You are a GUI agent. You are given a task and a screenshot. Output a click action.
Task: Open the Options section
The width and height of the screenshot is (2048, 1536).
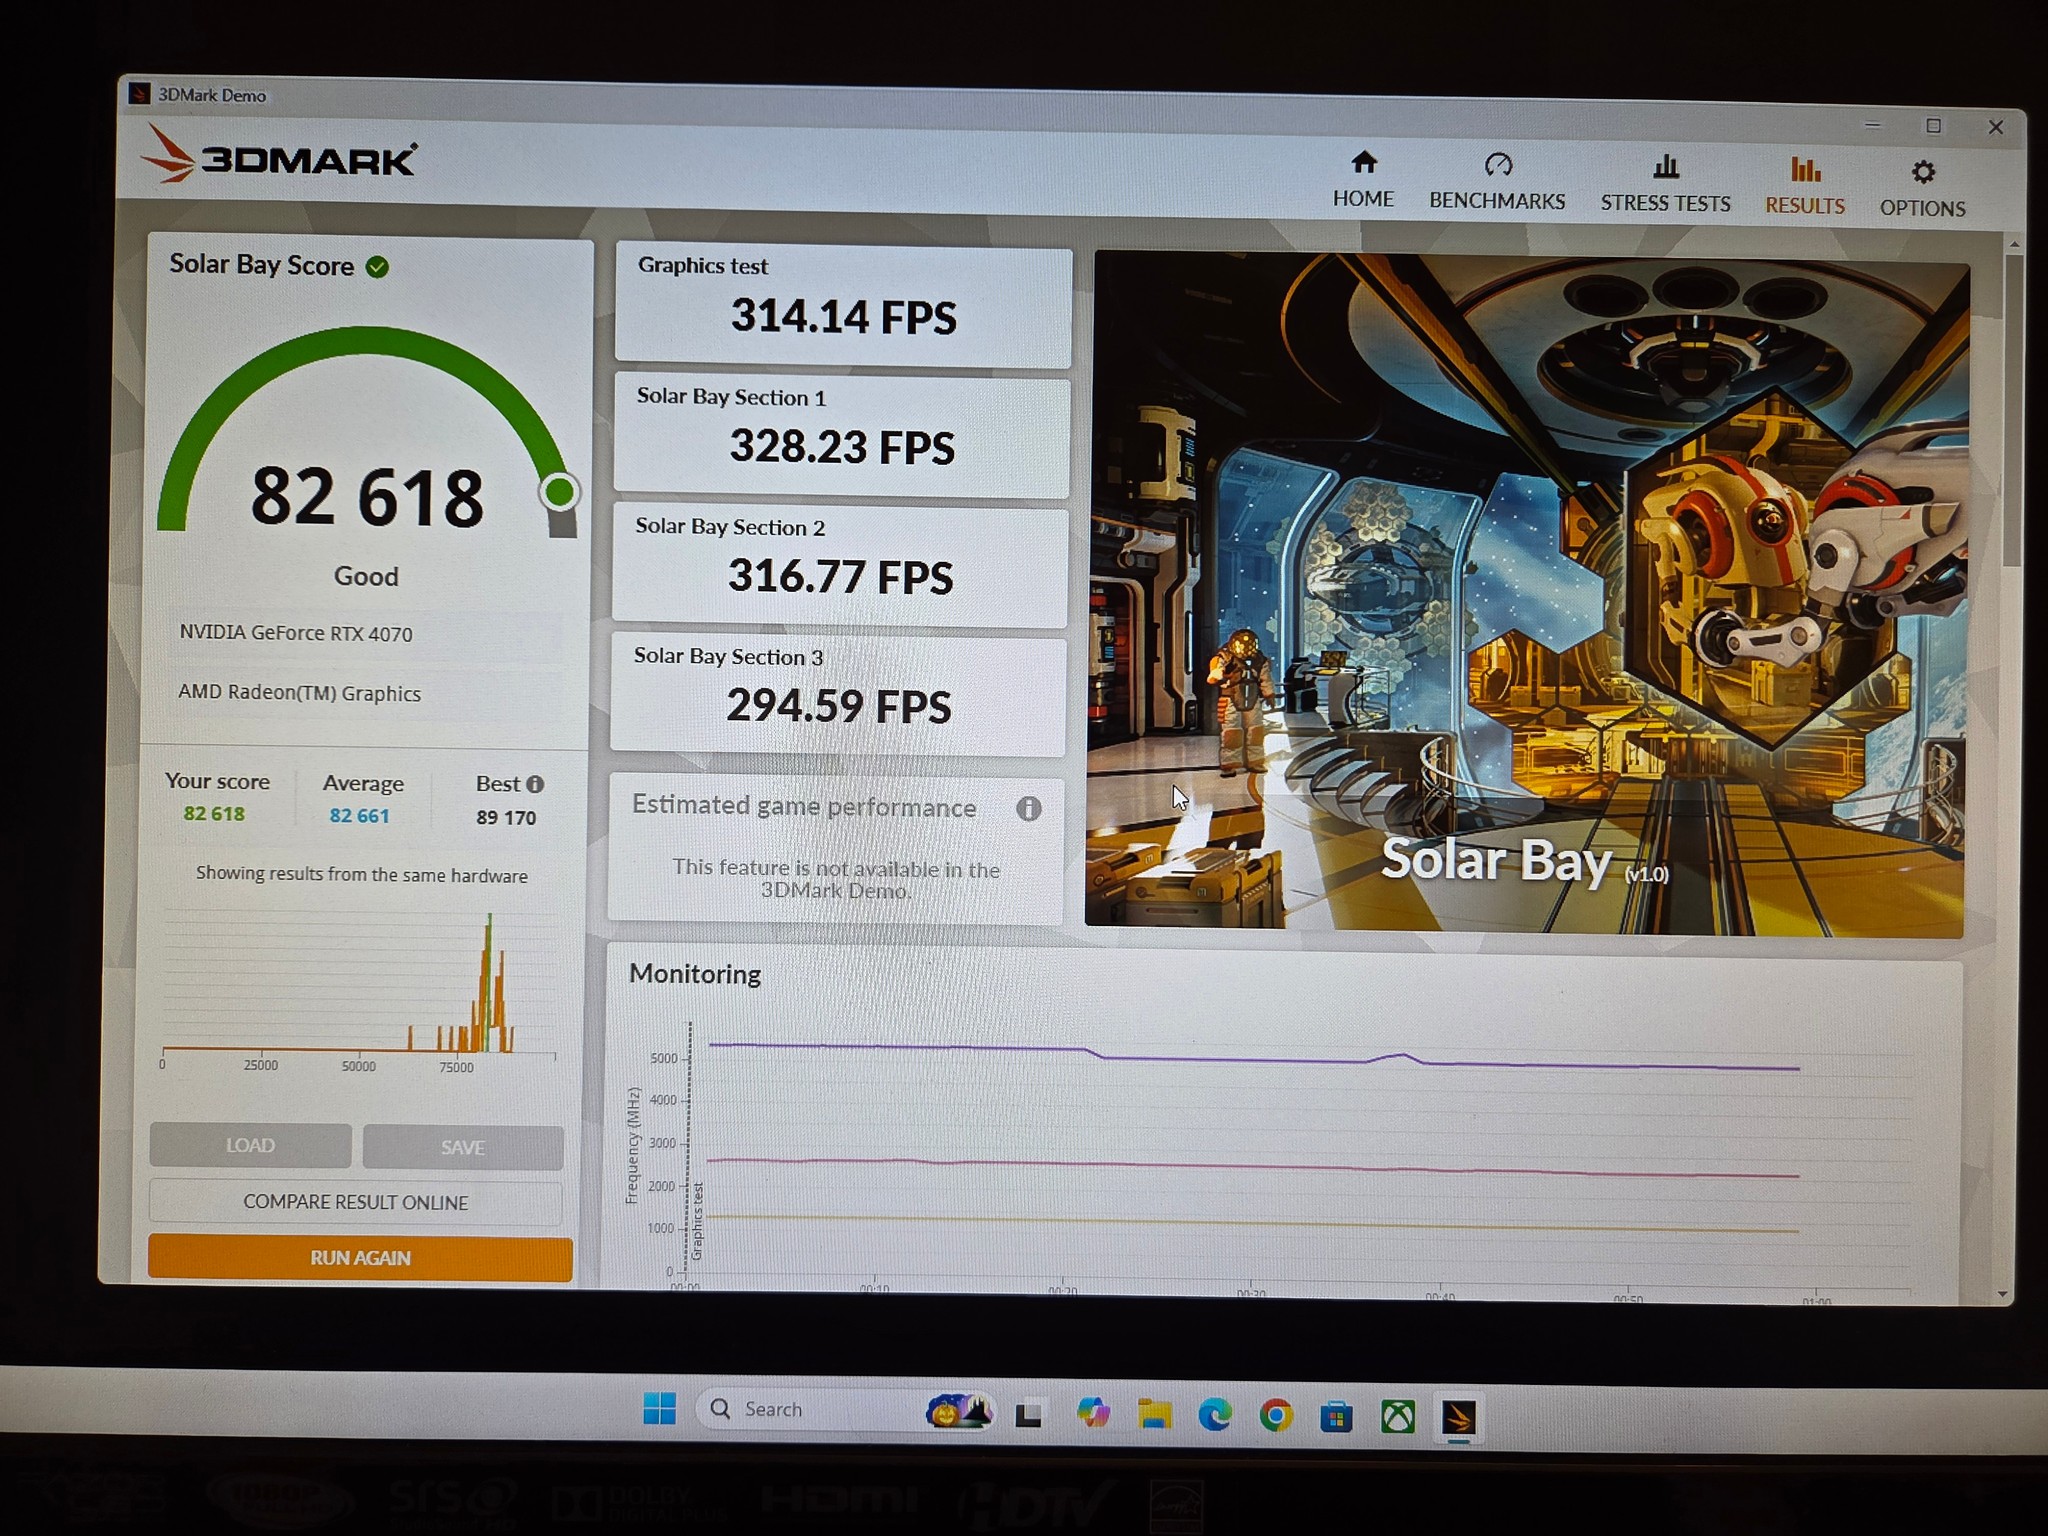coord(1922,189)
